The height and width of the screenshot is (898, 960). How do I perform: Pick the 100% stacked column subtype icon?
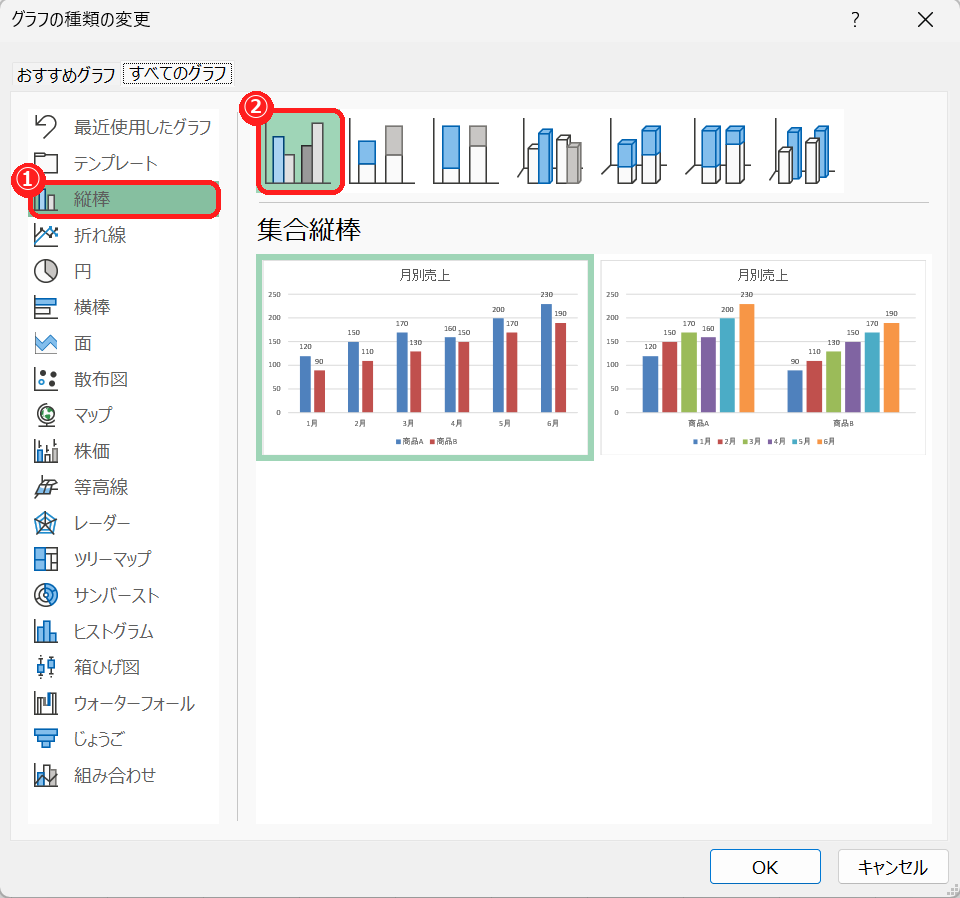click(465, 151)
